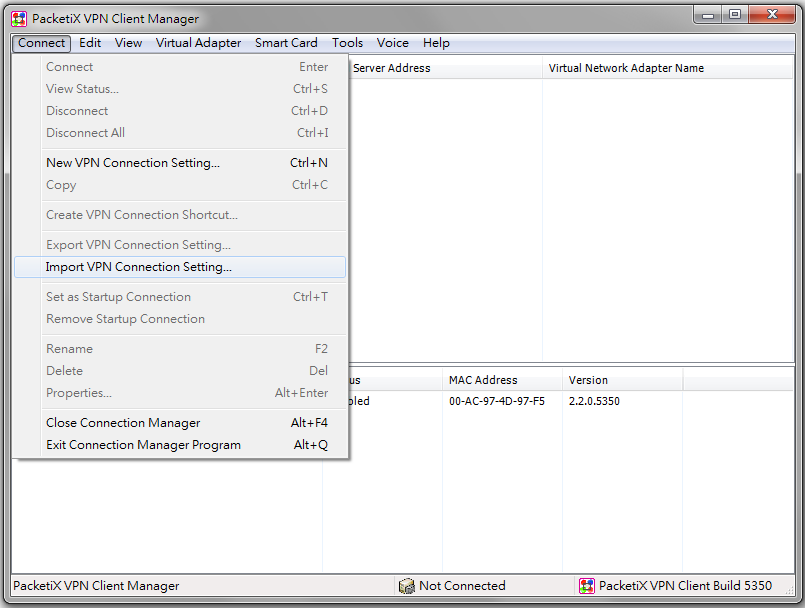Click the Not Connected status icon
This screenshot has height=608, width=805.
click(407, 585)
